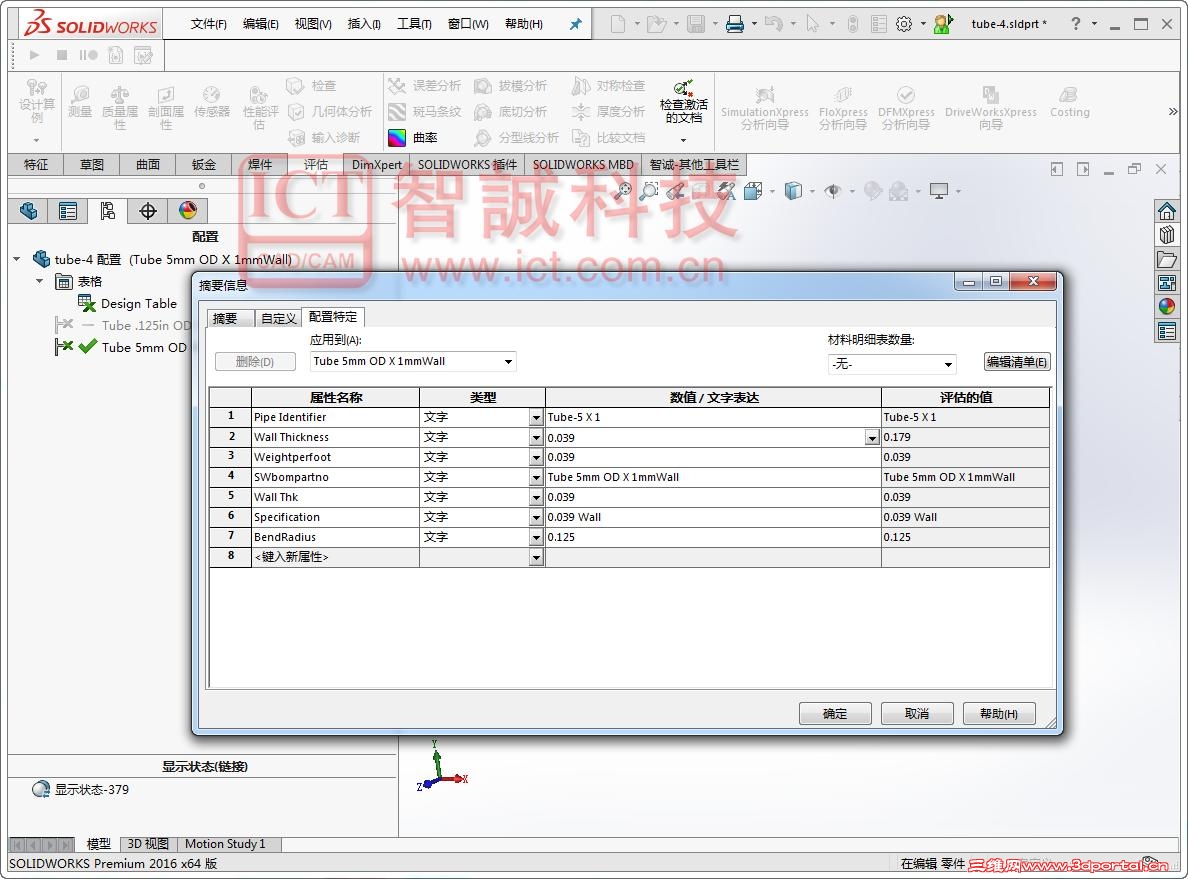1188x879 pixels.
Task: Open the Design Library icon in task pane
Action: point(1167,235)
